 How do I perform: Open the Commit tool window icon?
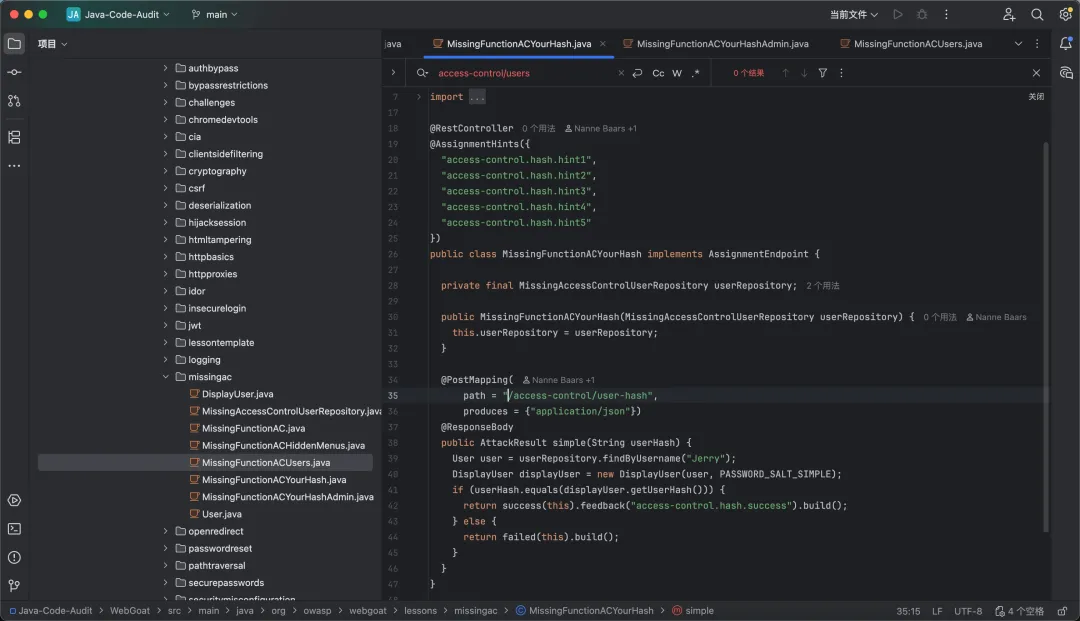click(x=14, y=73)
